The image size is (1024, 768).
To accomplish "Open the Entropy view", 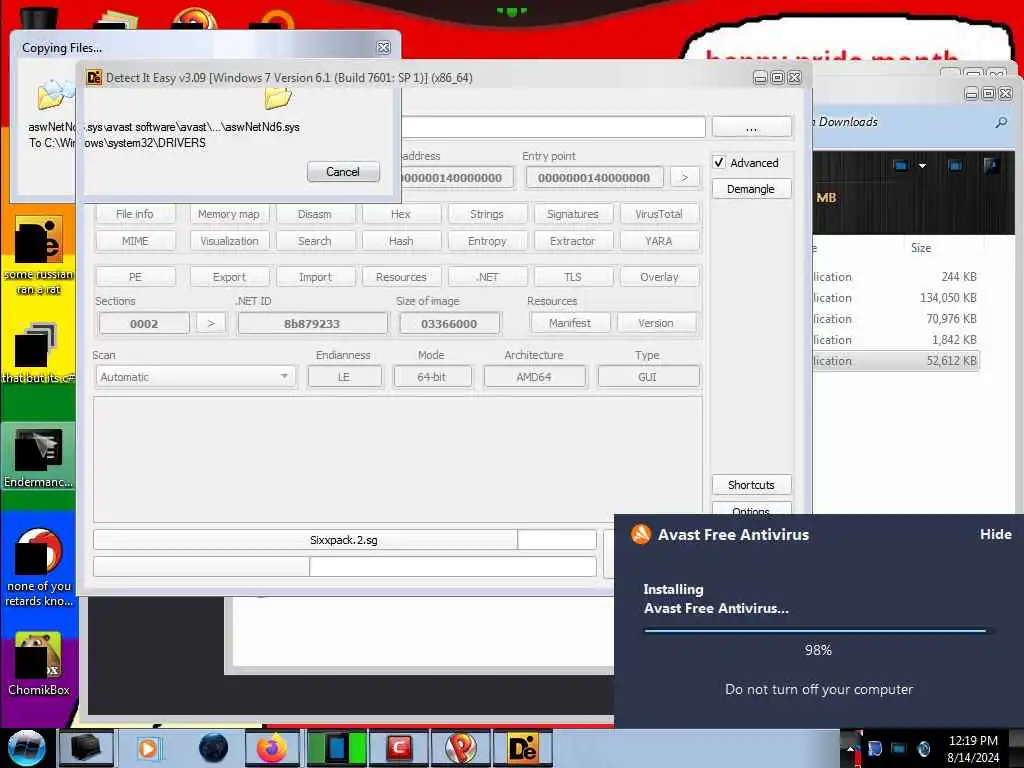I will [487, 241].
